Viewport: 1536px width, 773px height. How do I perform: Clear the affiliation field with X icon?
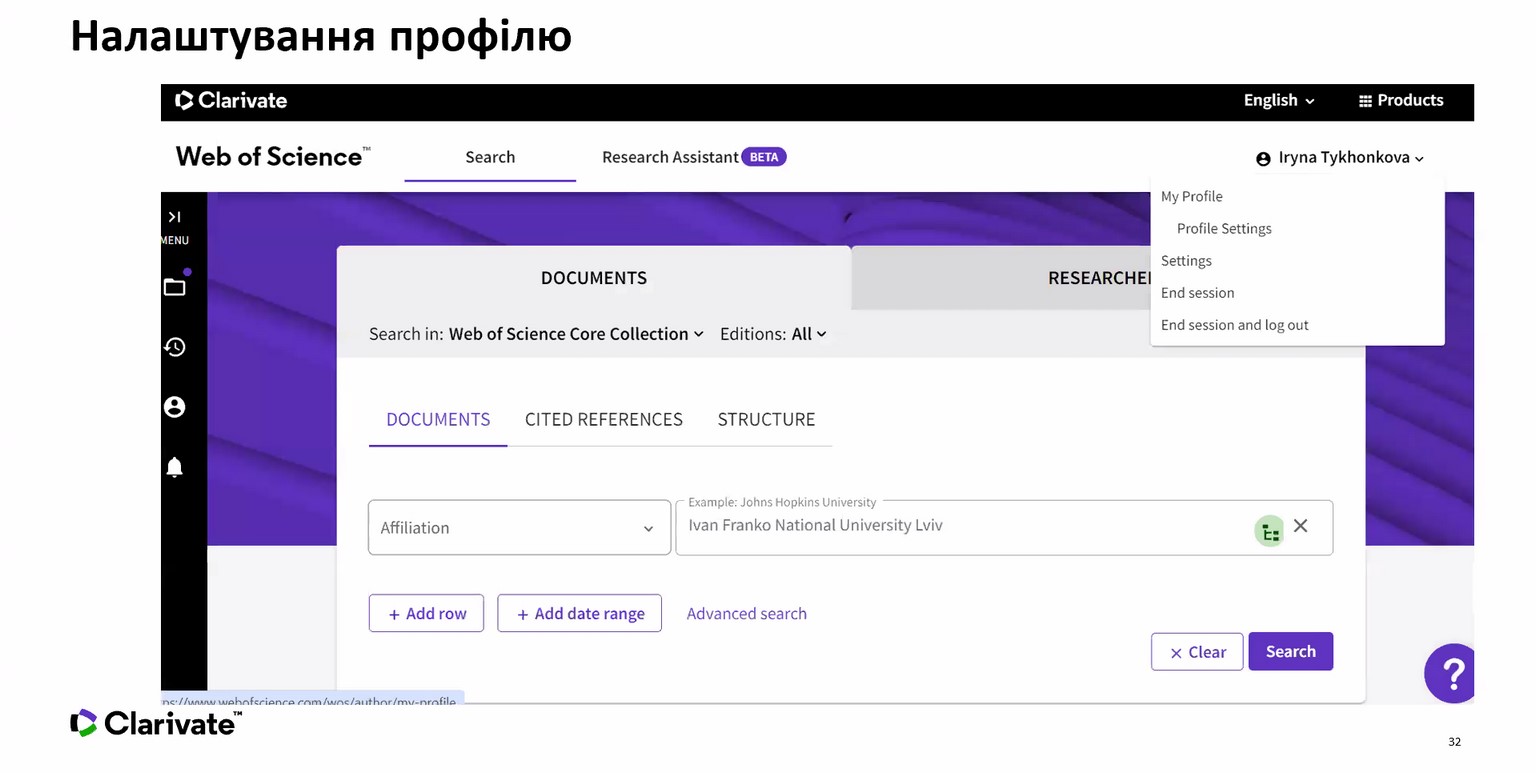point(1300,526)
